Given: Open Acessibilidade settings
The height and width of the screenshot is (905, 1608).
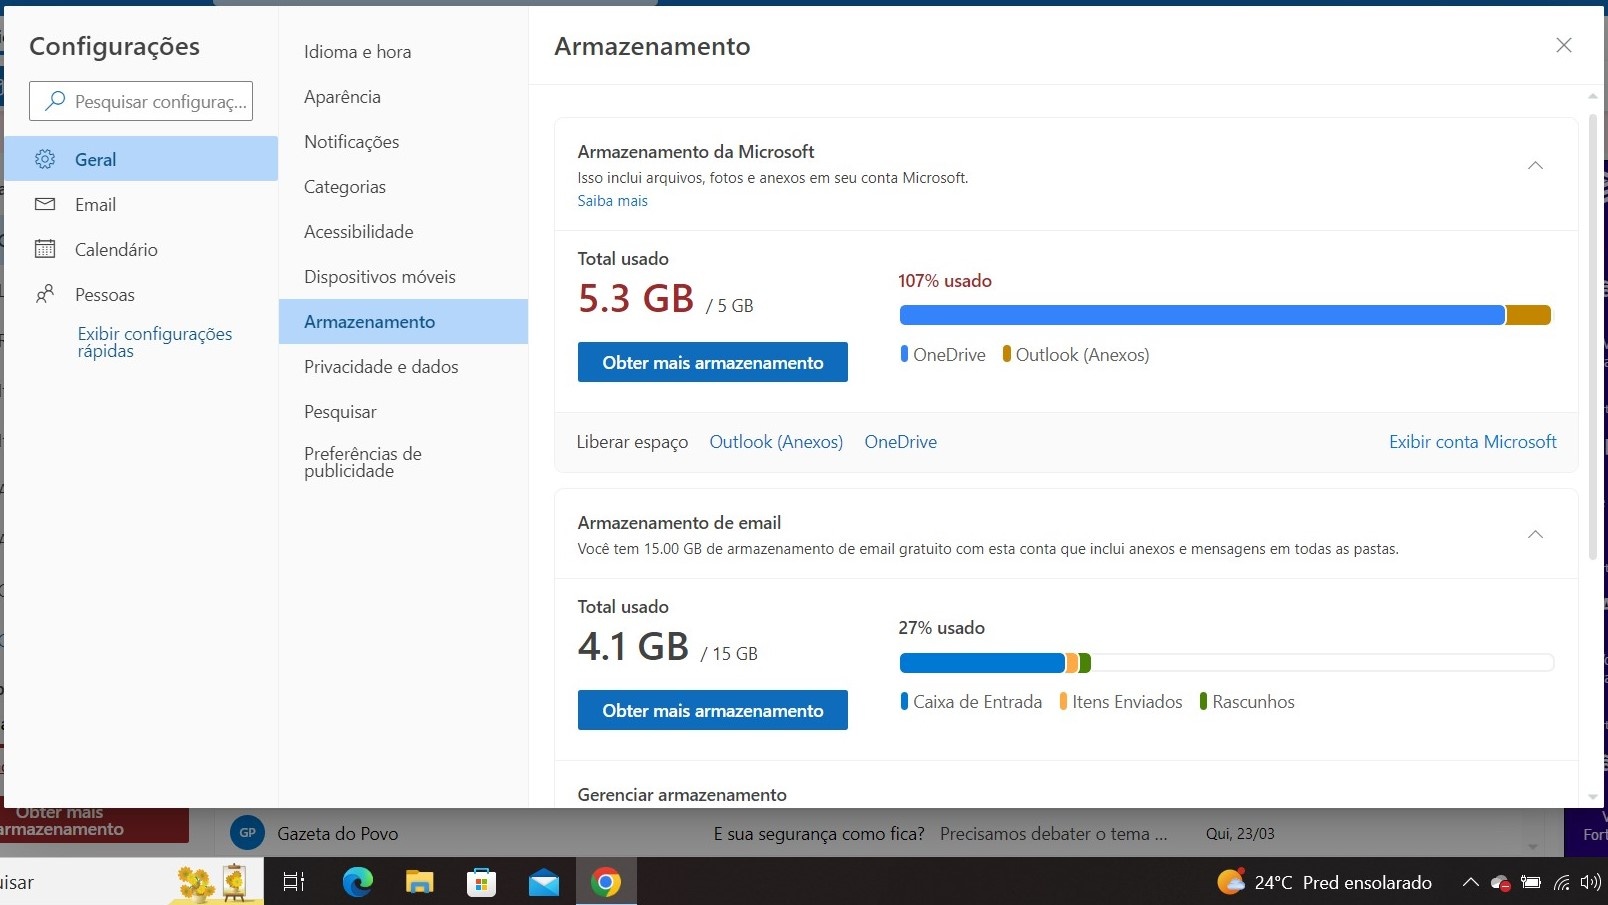Looking at the screenshot, I should coord(403,232).
